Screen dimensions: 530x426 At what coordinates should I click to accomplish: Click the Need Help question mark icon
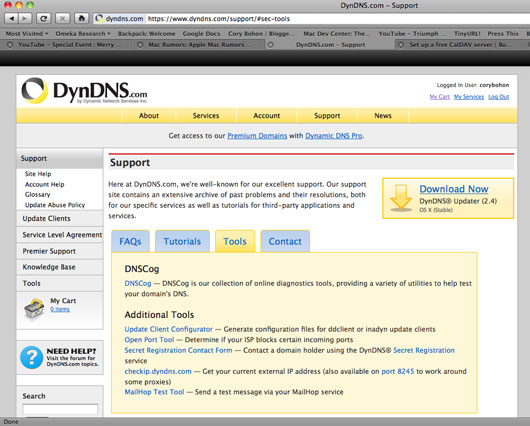pyautogui.click(x=31, y=357)
